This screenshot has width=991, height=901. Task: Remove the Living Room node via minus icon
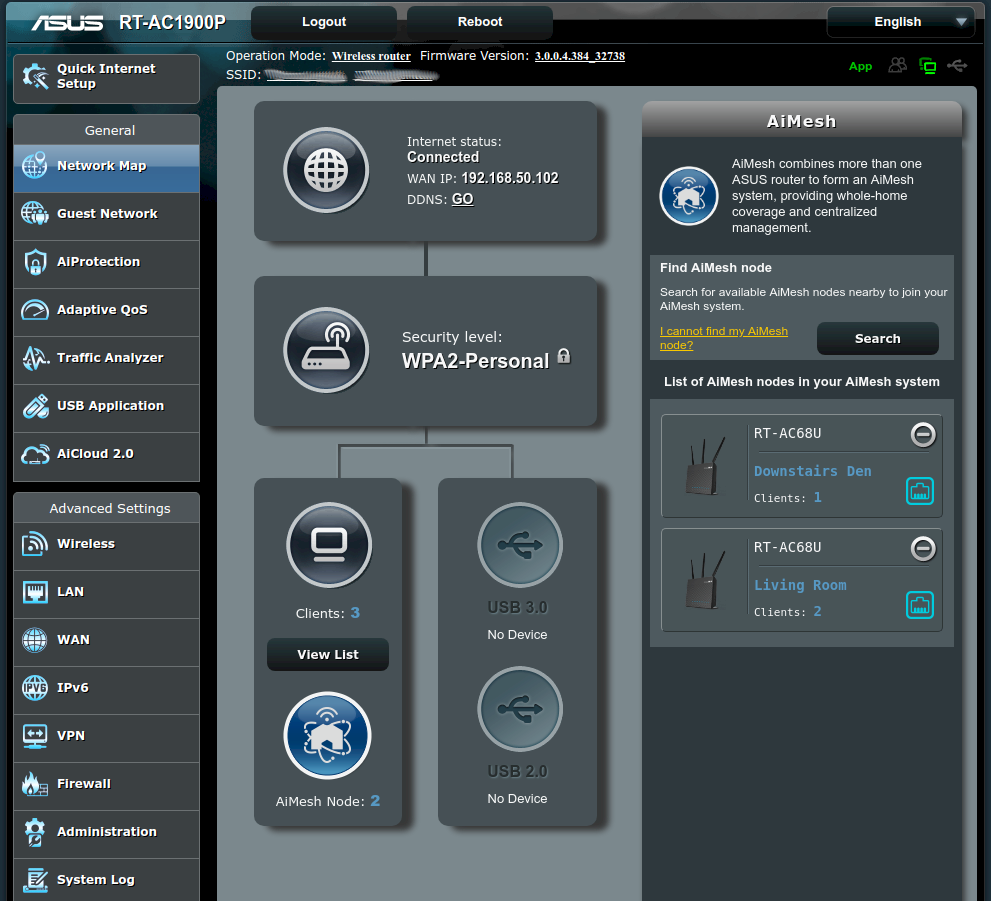(923, 548)
